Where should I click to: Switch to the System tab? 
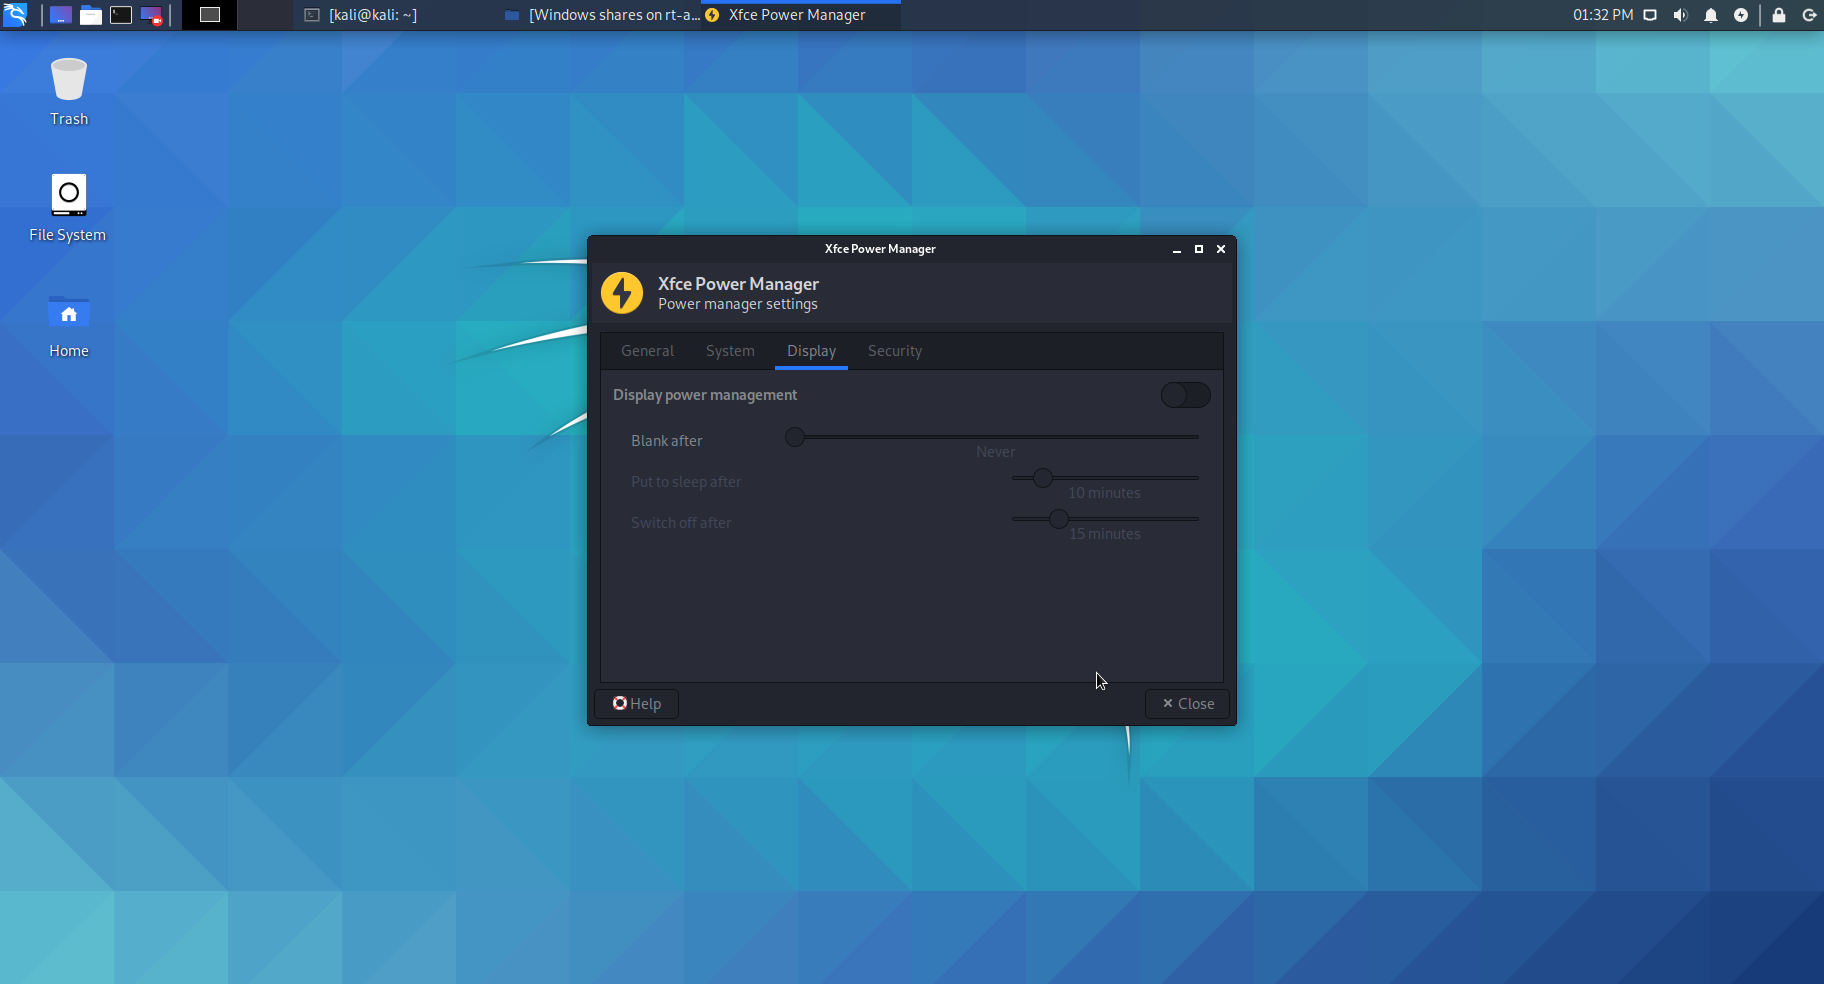pos(730,351)
